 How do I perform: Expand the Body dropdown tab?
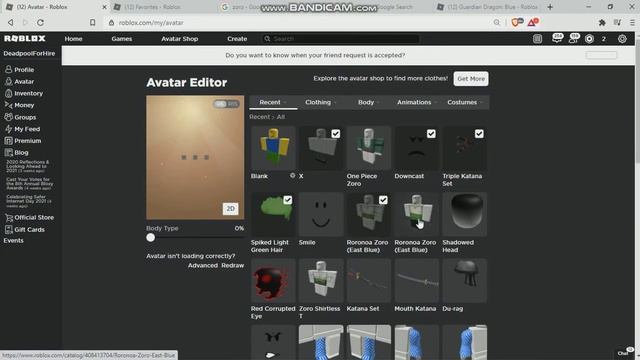click(369, 102)
